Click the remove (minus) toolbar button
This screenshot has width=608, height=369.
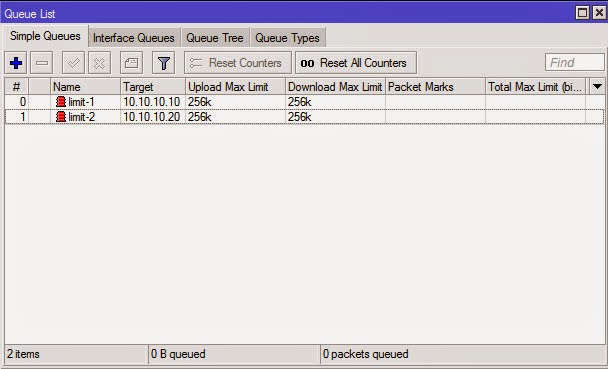tap(42, 63)
